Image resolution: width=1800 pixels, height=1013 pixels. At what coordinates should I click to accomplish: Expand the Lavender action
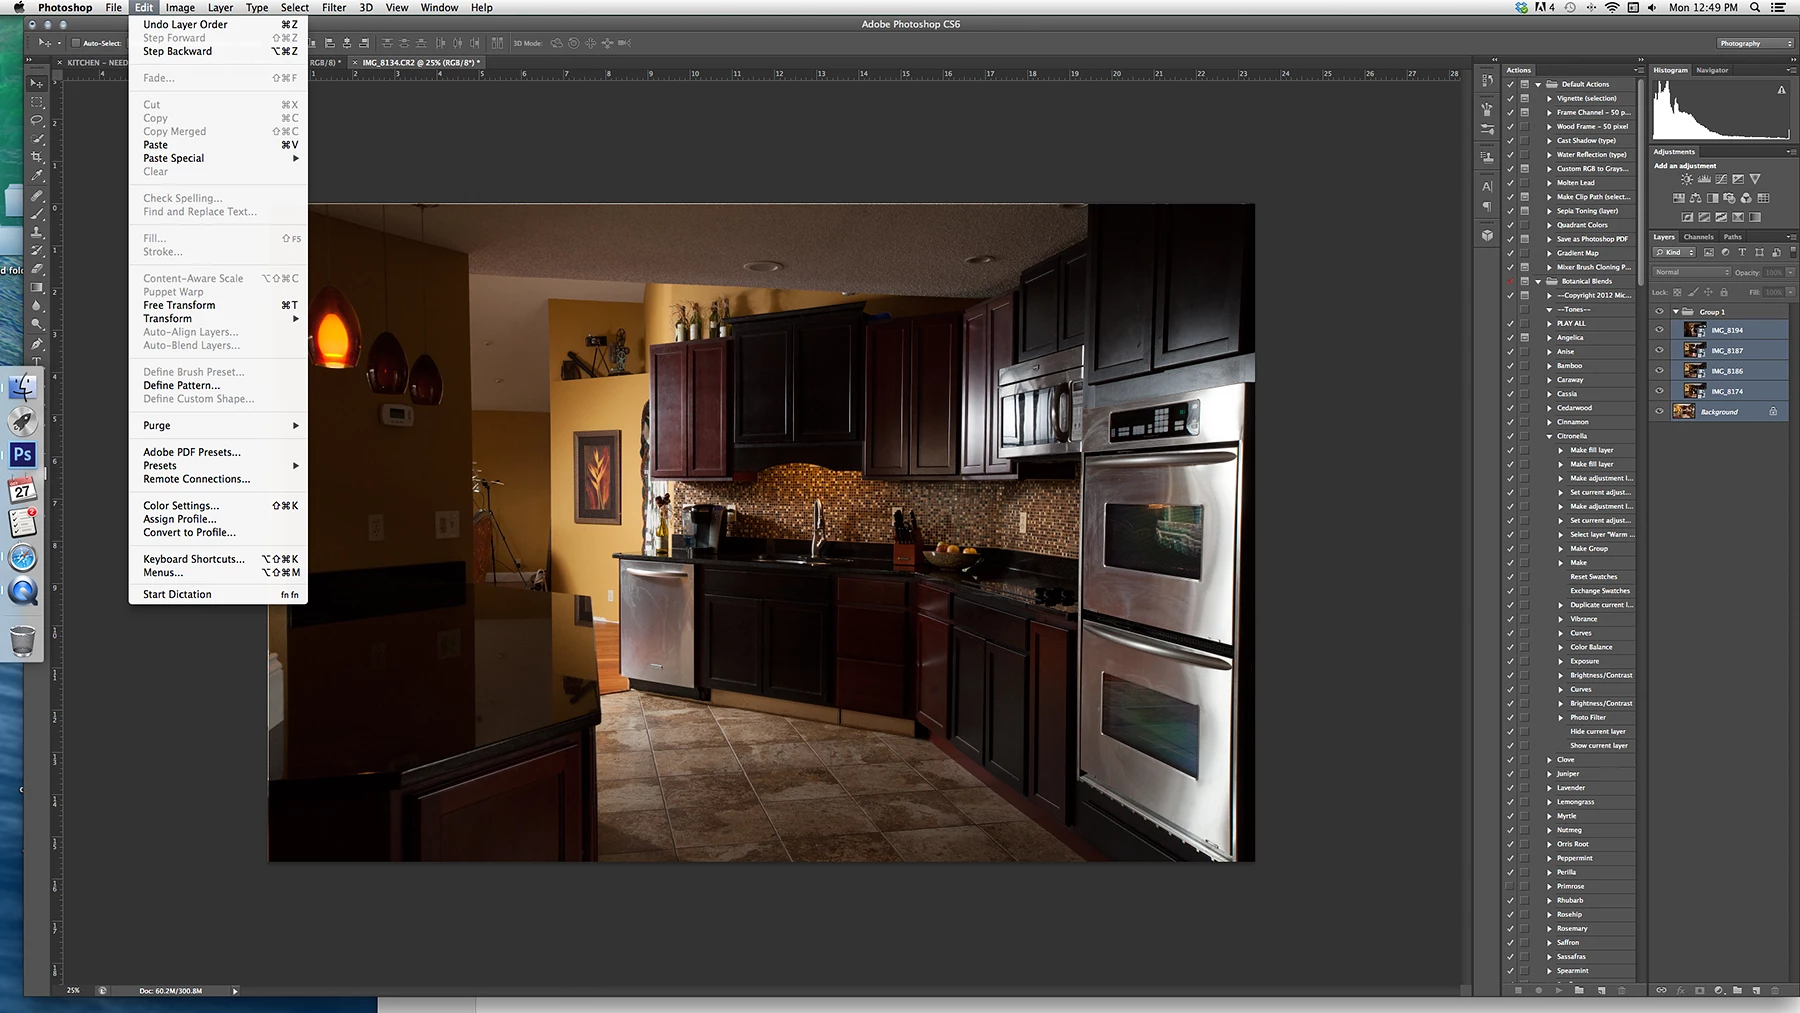(x=1550, y=788)
